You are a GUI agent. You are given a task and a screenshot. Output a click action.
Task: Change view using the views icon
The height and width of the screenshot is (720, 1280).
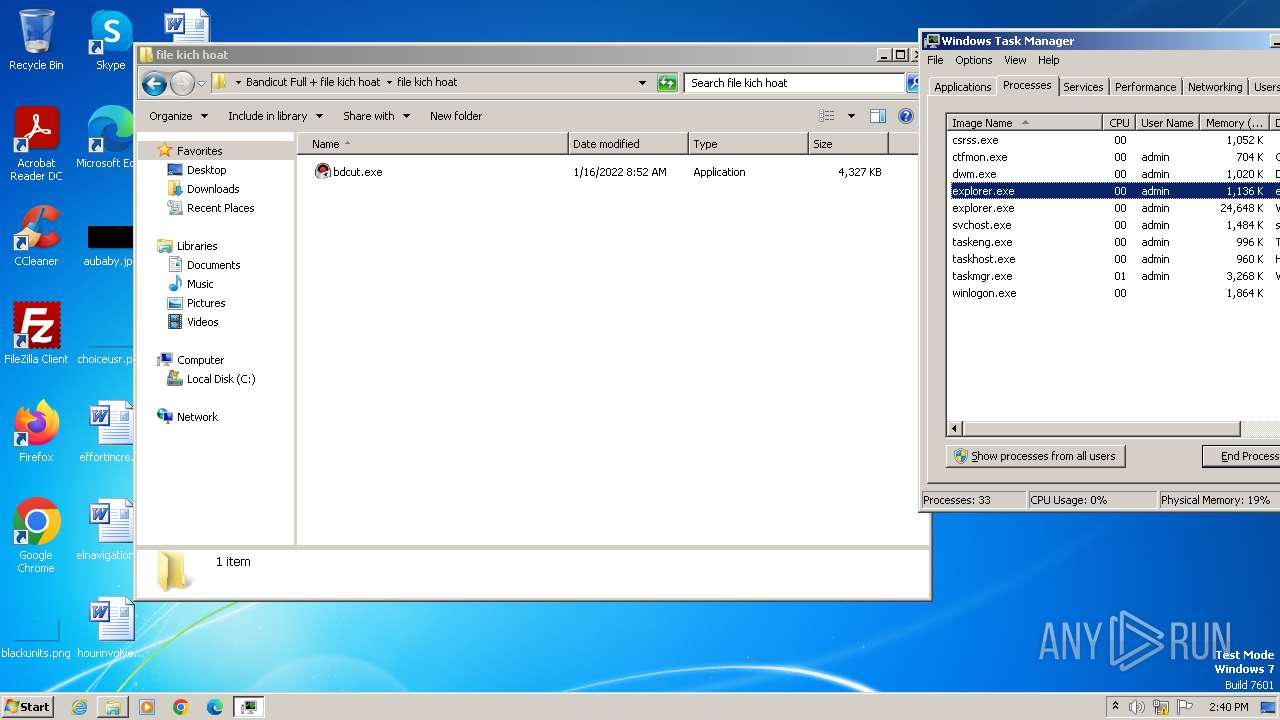[826, 116]
